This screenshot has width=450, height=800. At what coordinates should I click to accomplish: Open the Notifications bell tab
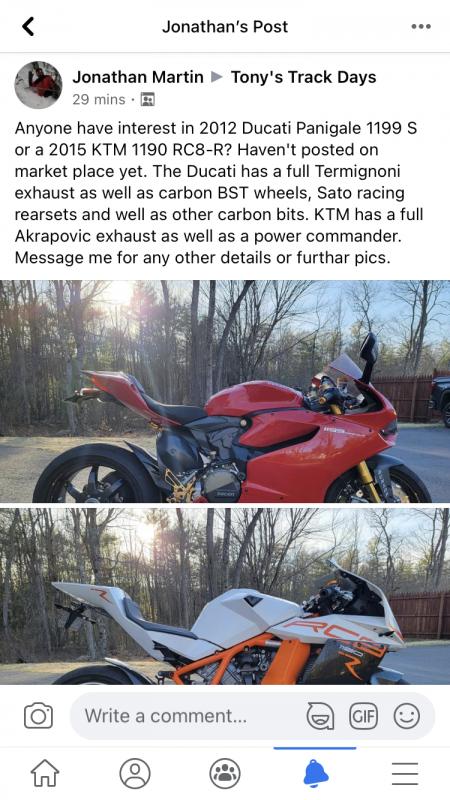pos(315,773)
